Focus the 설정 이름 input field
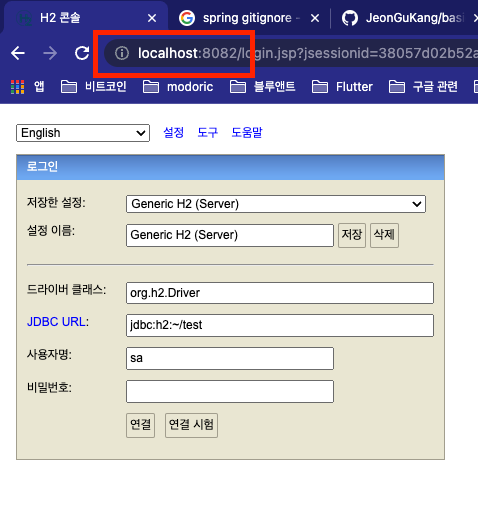 tap(230, 235)
